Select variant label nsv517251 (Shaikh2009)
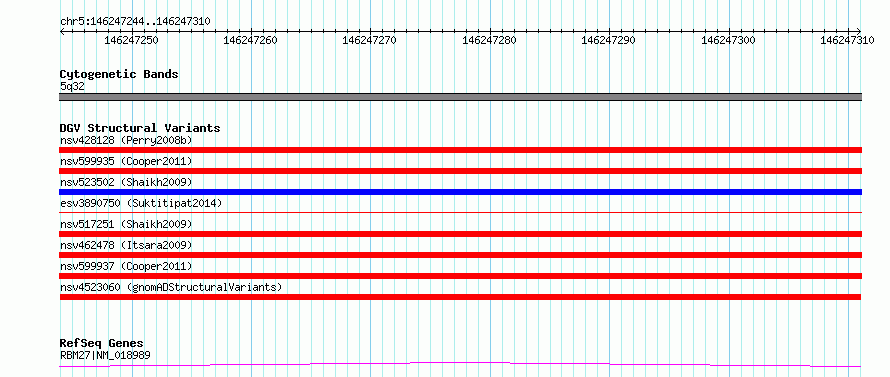Viewport: 890px width, 377px height. point(126,224)
